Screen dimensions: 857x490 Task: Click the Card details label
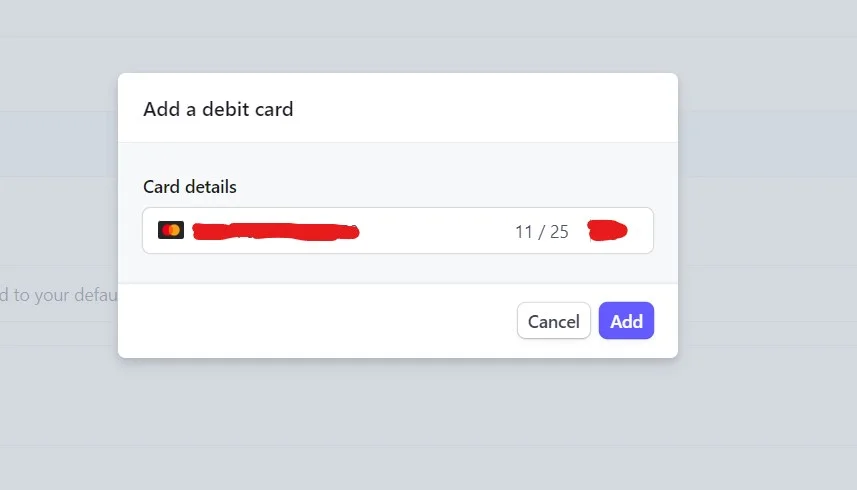point(190,187)
